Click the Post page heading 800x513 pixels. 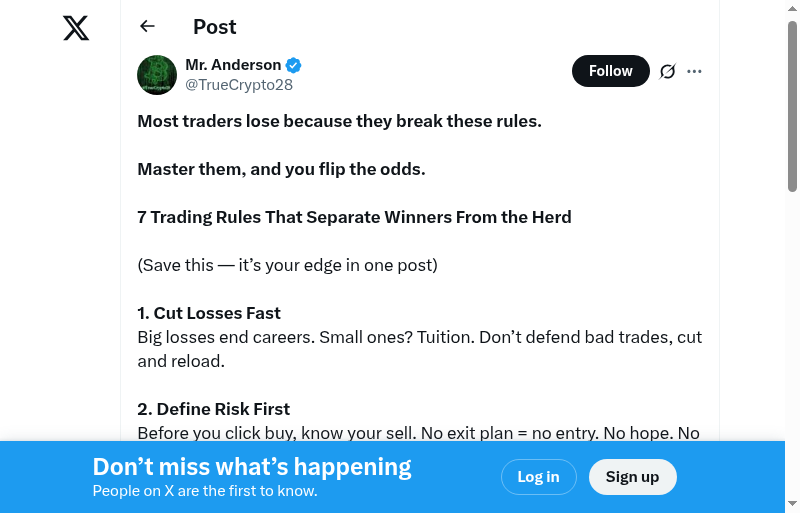point(215,27)
